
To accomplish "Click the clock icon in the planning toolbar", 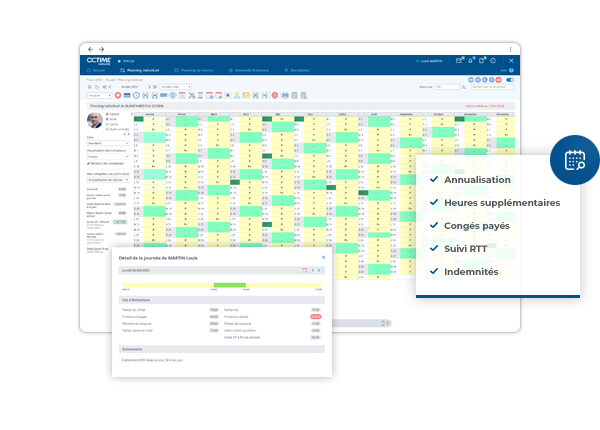I will tap(136, 95).
